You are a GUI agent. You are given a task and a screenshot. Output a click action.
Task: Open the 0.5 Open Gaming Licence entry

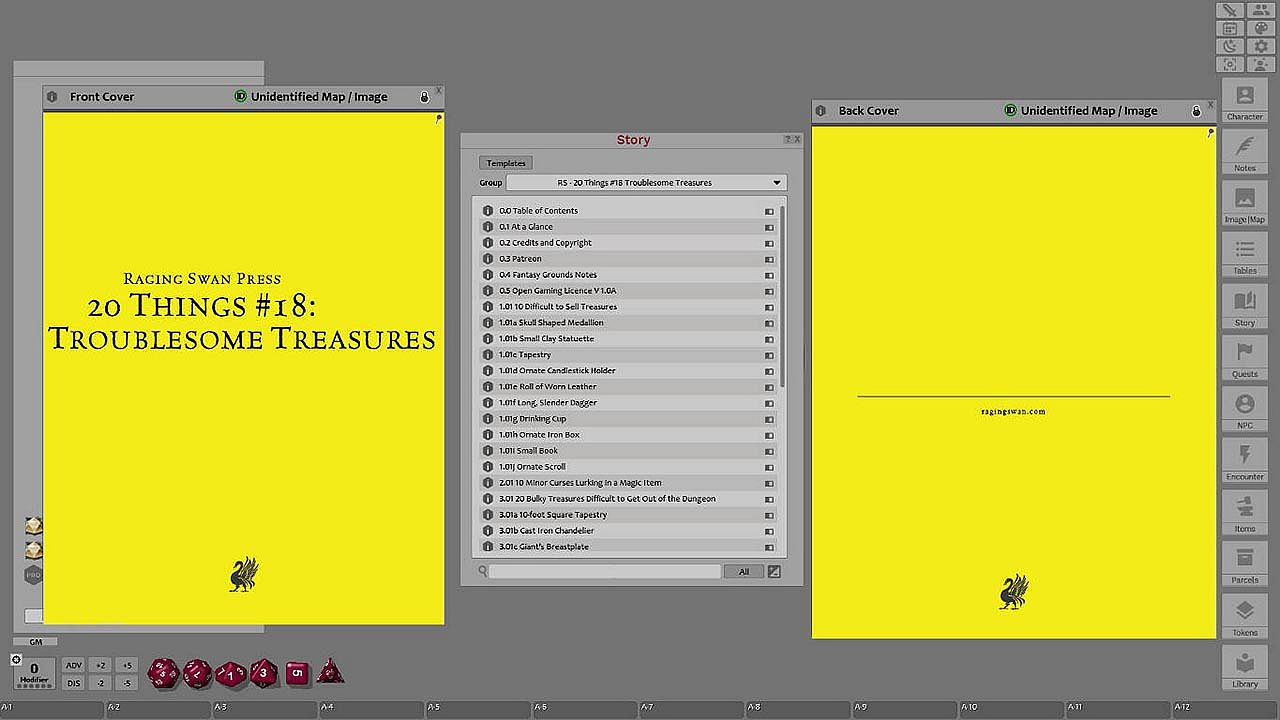[629, 291]
